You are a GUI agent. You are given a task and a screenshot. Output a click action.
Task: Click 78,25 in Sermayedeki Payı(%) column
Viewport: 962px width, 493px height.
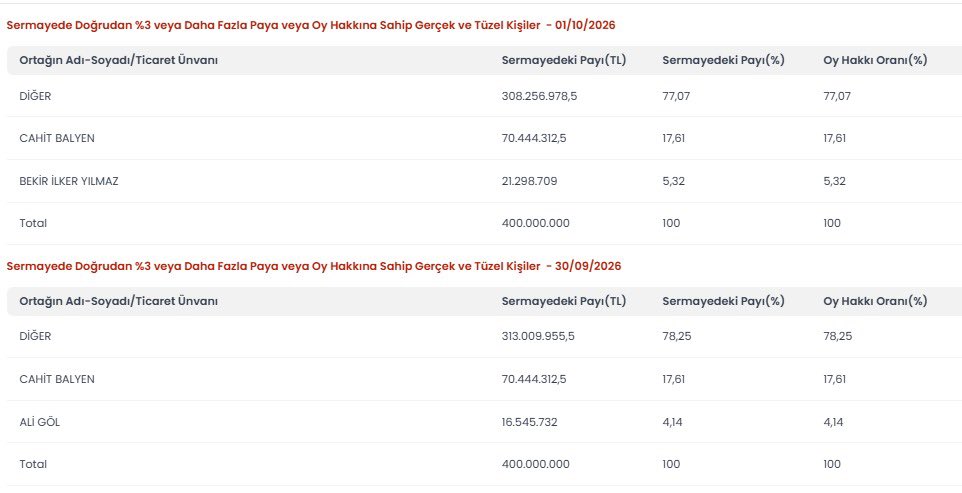677,337
